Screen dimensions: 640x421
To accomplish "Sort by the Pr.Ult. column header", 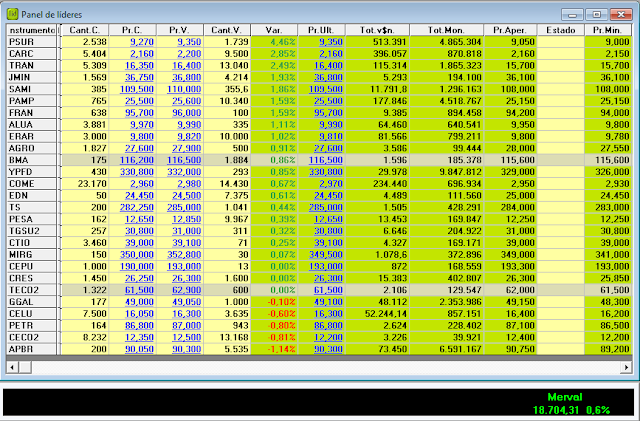I will tap(321, 30).
